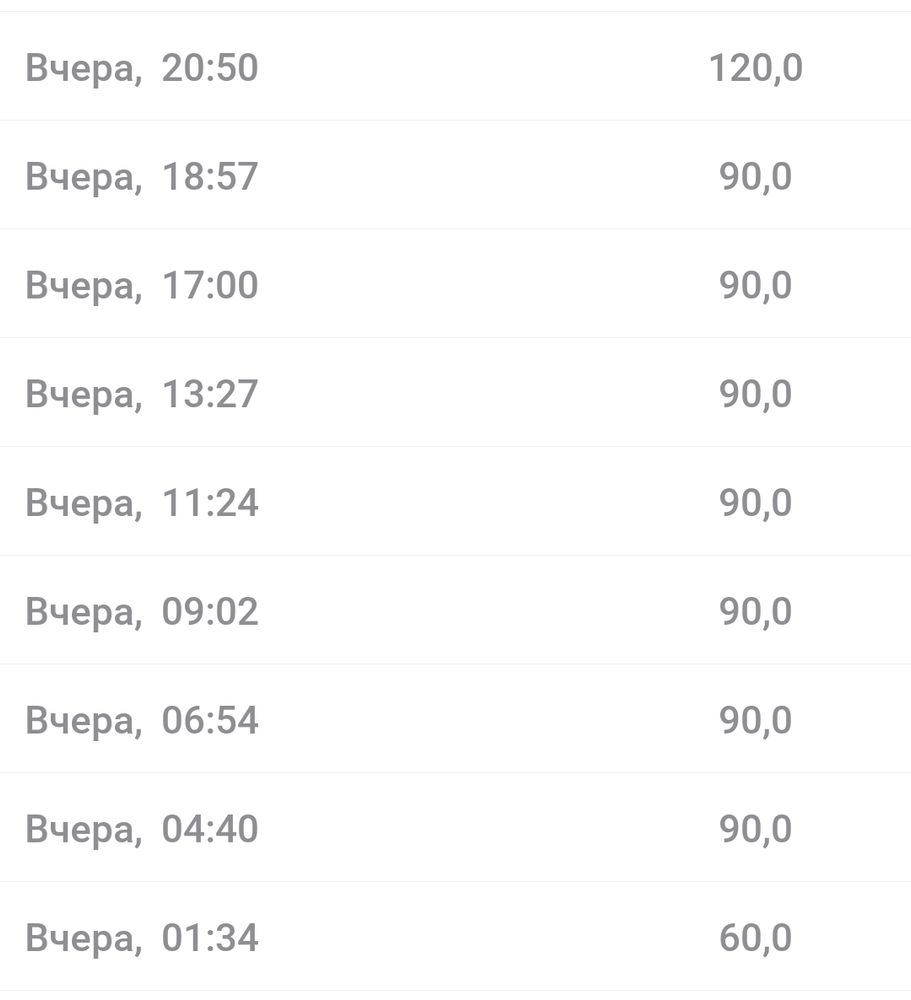Click the 90,0 value beside 04:40

point(755,830)
